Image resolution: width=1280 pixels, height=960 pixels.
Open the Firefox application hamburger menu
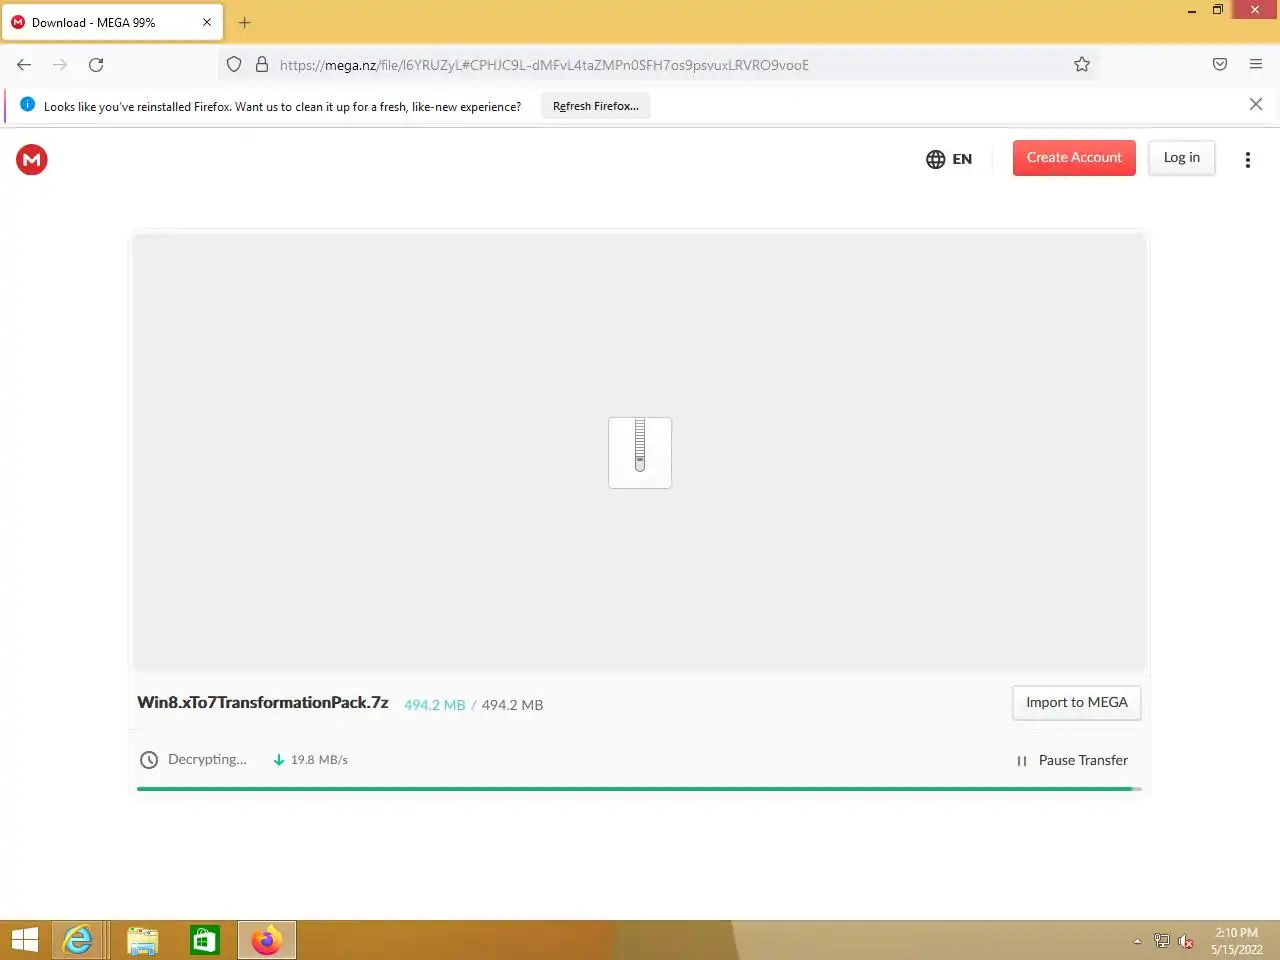1256,65
